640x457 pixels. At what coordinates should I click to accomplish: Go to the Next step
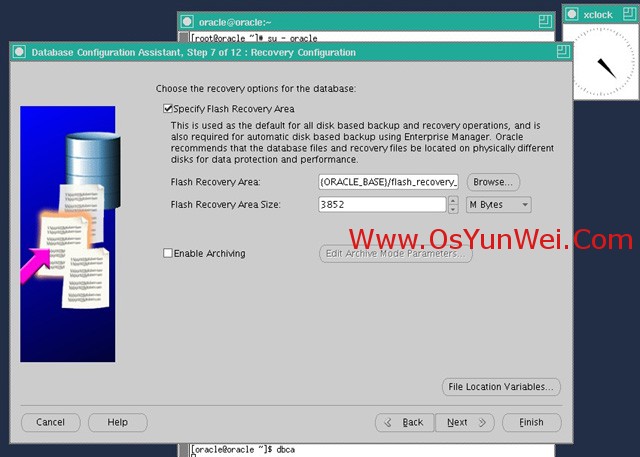point(464,422)
